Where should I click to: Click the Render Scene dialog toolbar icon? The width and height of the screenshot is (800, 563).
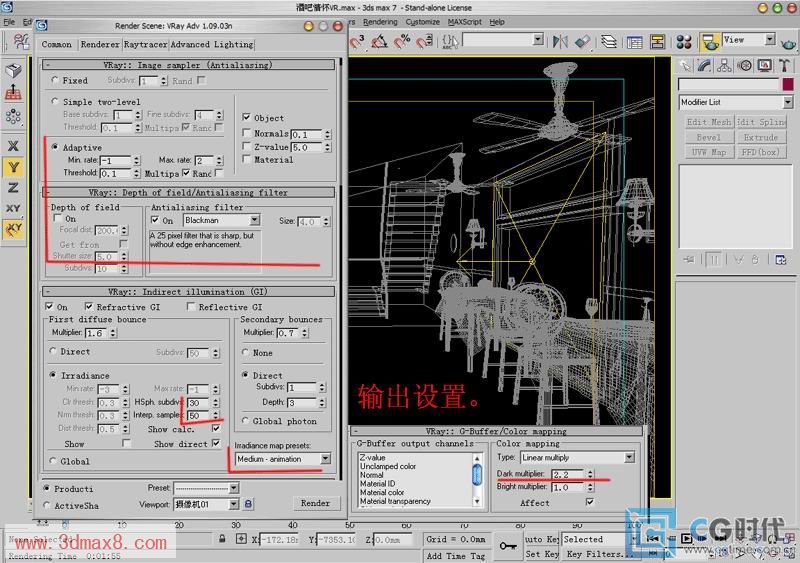tap(709, 42)
